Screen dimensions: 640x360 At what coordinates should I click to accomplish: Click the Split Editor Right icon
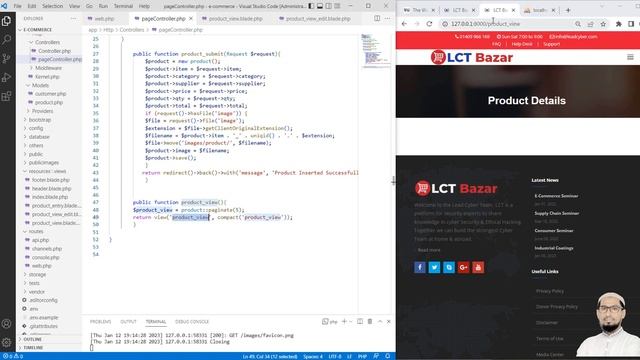coord(377,18)
